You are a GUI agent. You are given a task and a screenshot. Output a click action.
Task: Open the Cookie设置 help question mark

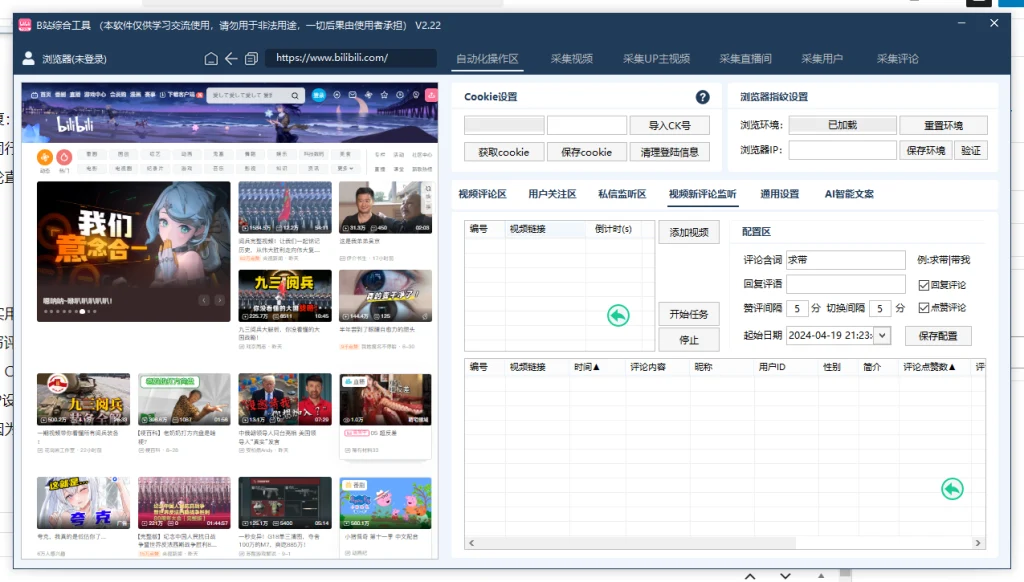[702, 97]
